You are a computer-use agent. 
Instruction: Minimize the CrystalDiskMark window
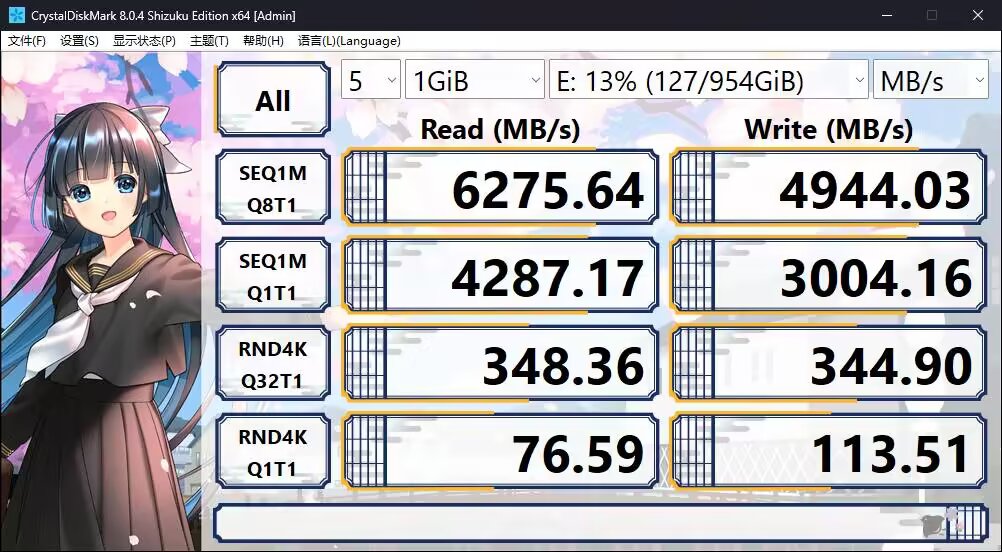(x=886, y=15)
